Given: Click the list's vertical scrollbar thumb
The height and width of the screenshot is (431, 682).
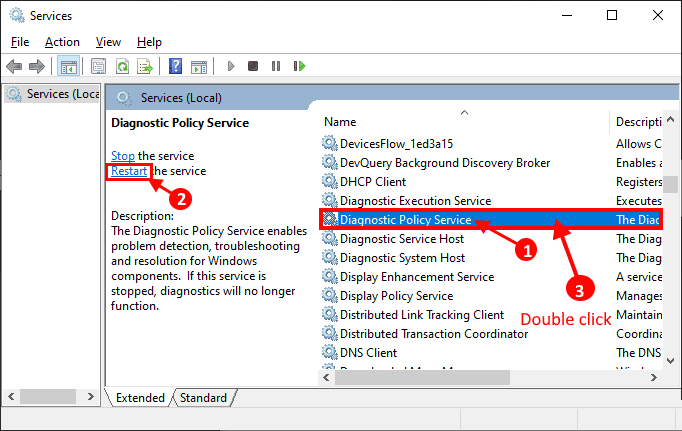Looking at the screenshot, I should point(671,184).
